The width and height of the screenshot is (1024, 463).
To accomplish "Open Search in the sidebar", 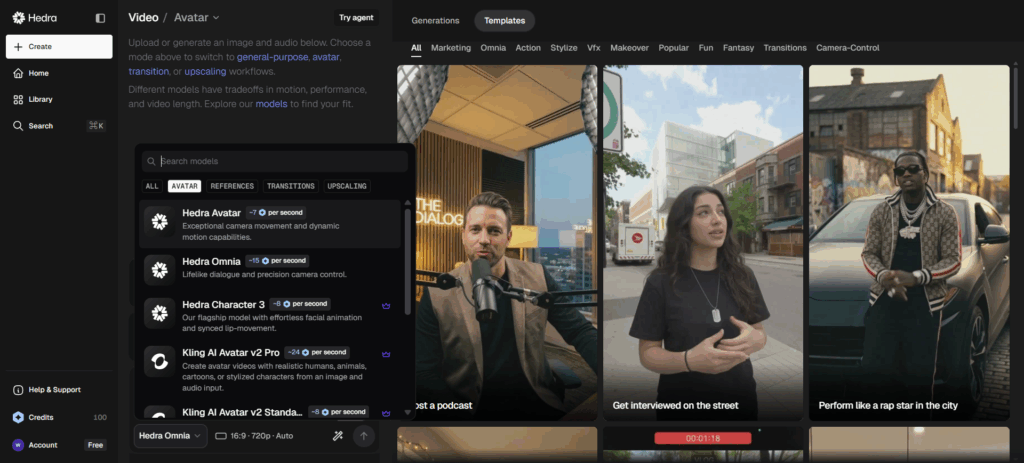I will click(59, 125).
